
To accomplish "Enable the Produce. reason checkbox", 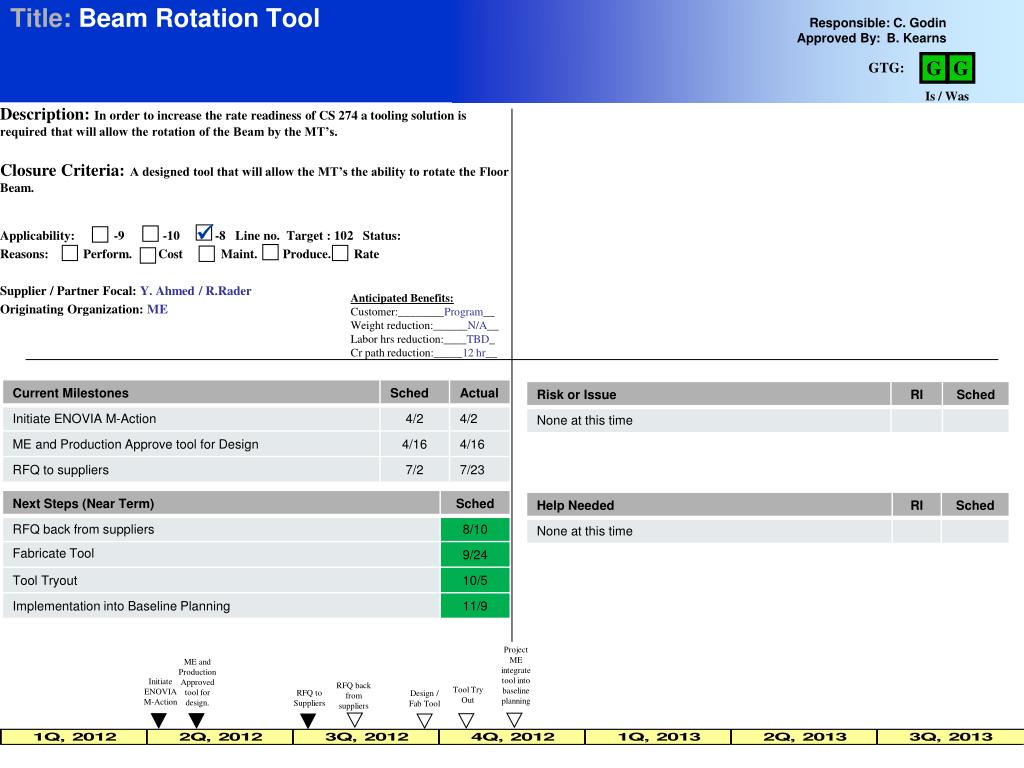I will [x=270, y=252].
